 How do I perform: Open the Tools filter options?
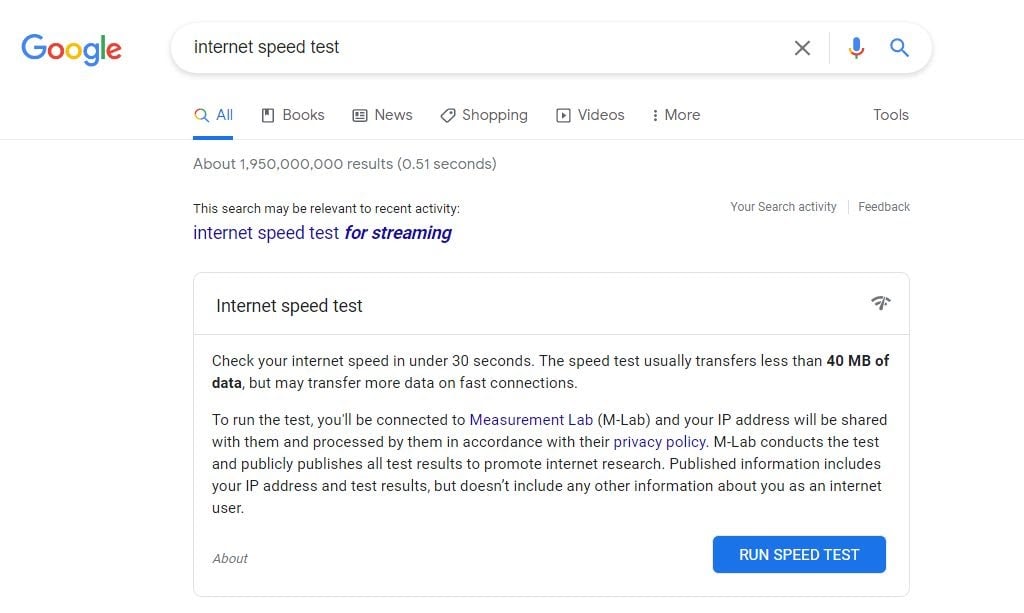coord(890,115)
